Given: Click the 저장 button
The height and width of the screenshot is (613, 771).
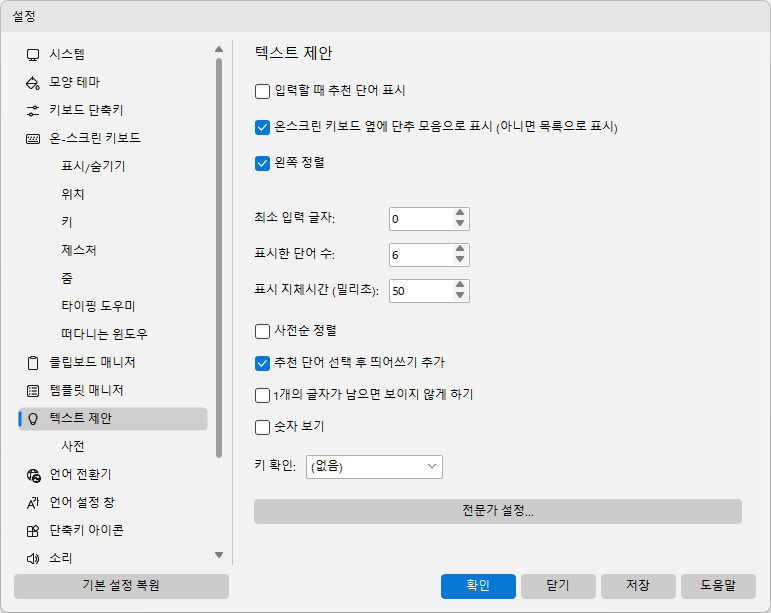Looking at the screenshot, I should 638,586.
